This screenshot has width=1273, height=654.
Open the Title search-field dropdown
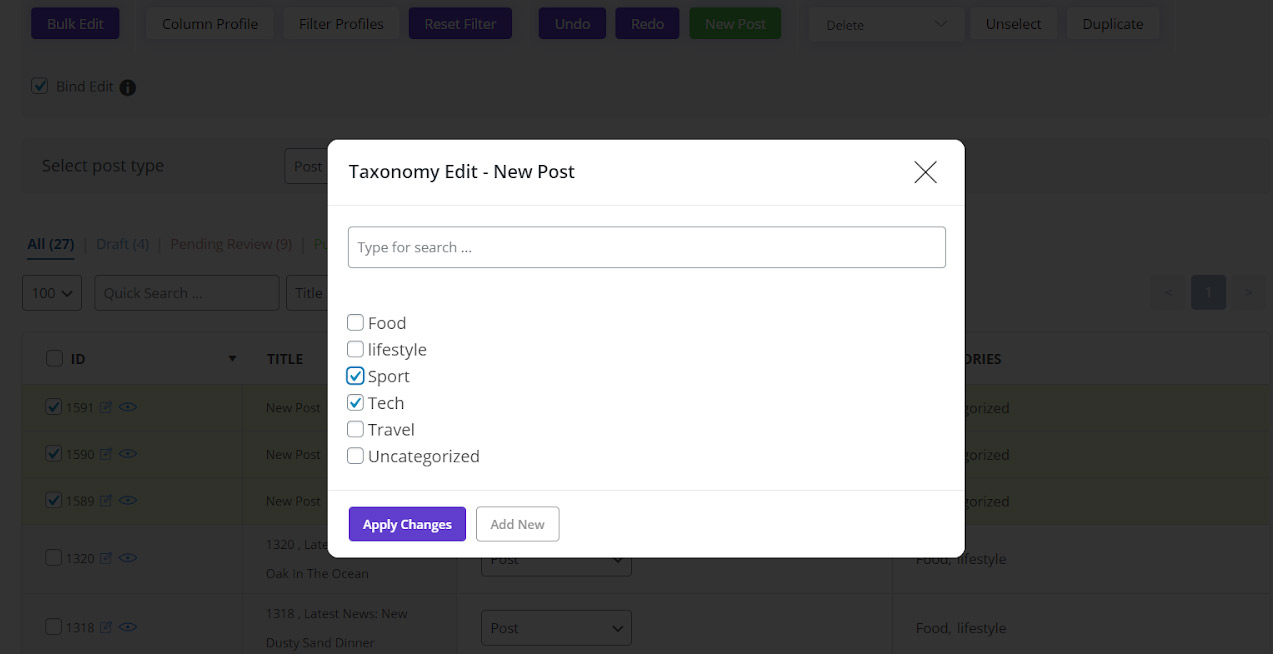(x=308, y=293)
